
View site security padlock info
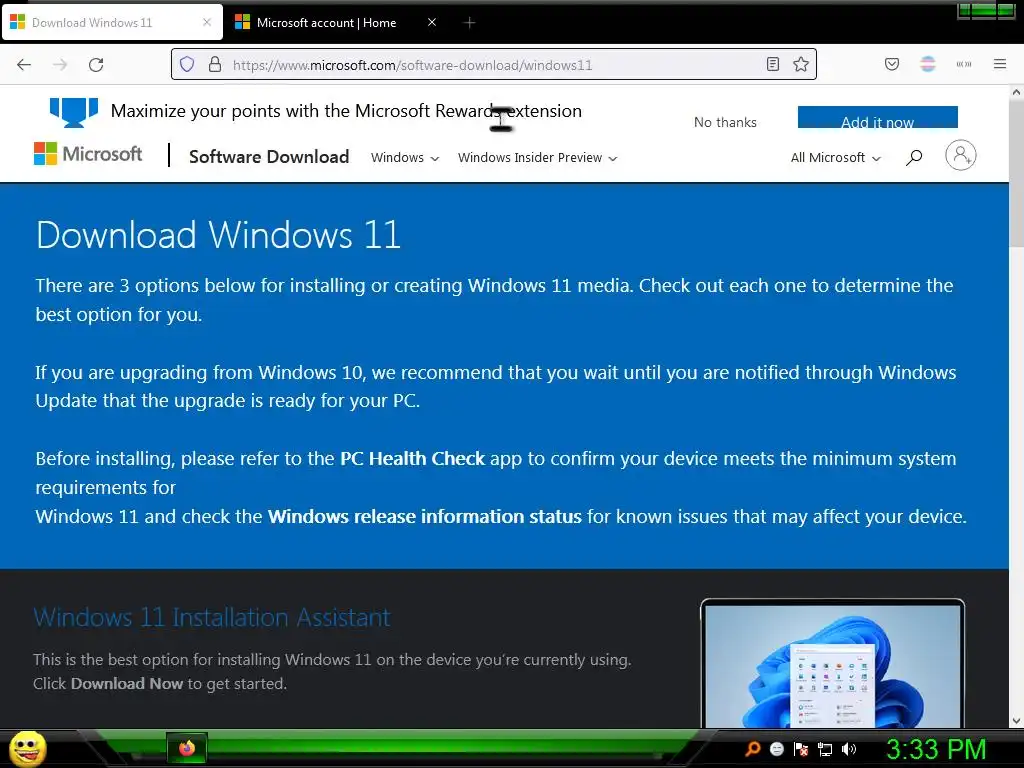click(x=215, y=65)
